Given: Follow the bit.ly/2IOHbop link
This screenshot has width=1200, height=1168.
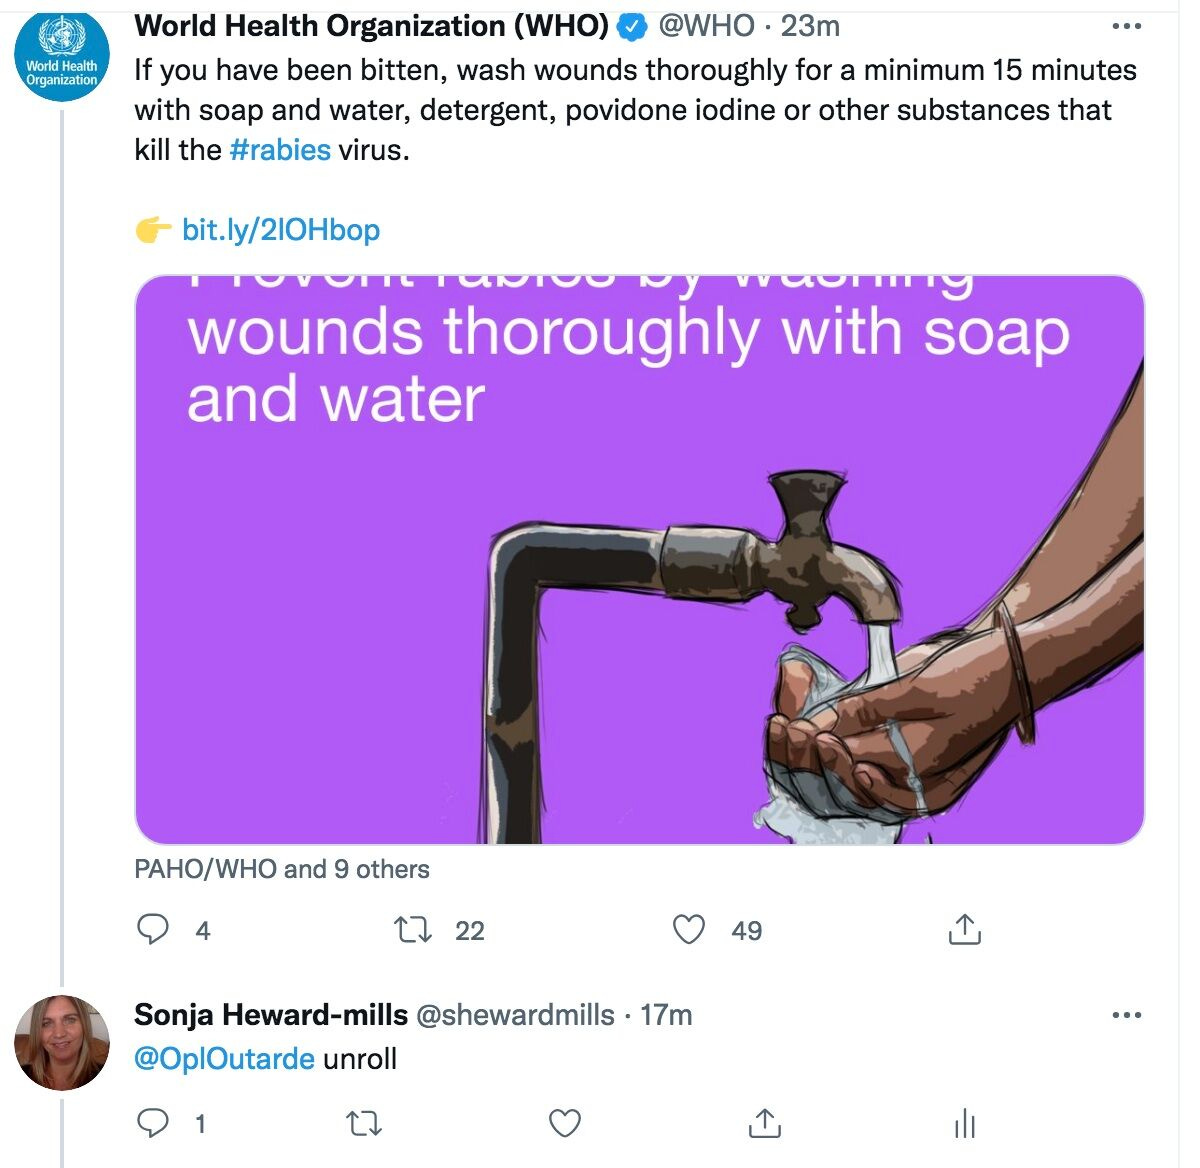Looking at the screenshot, I should pos(281,229).
